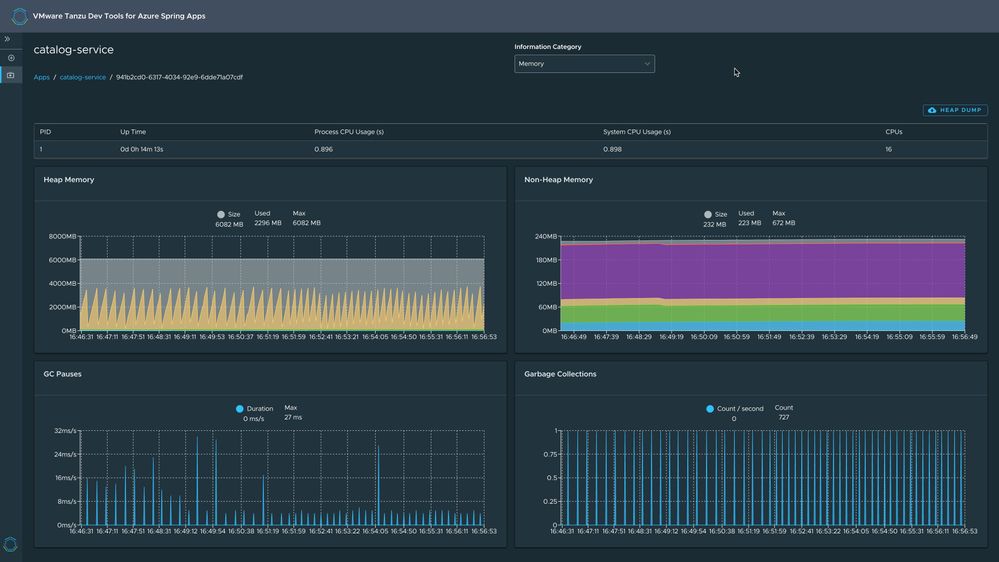Click the Non-Heap Memory panel title
This screenshot has height=562, width=999.
(559, 180)
